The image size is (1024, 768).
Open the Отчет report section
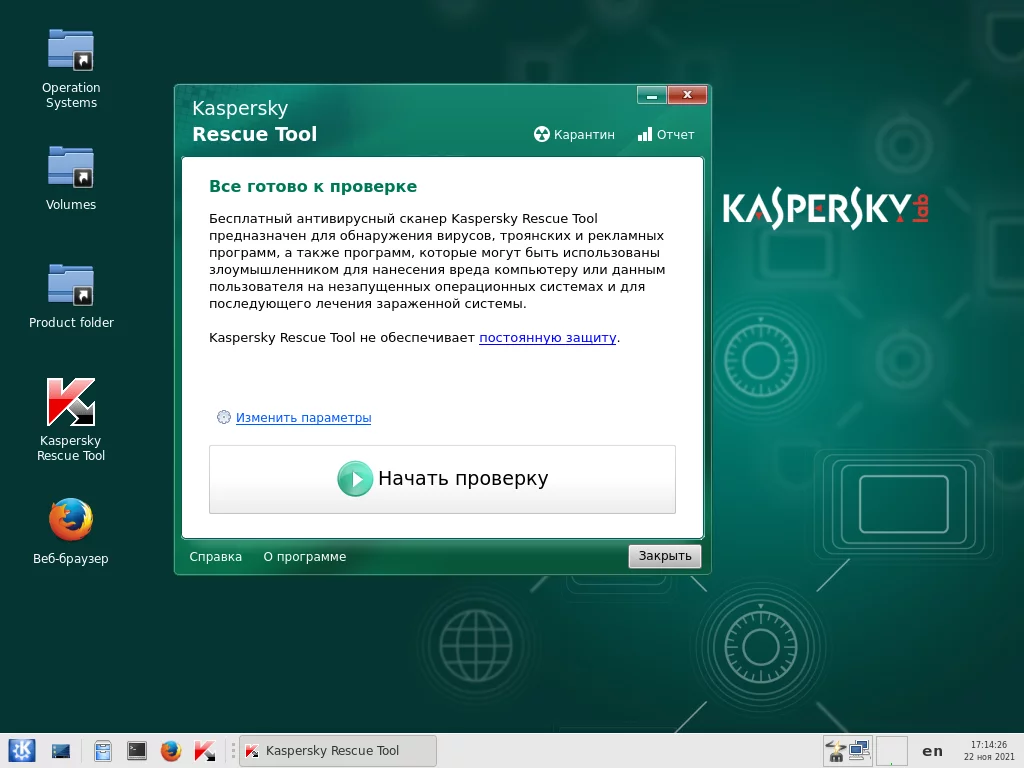[666, 135]
